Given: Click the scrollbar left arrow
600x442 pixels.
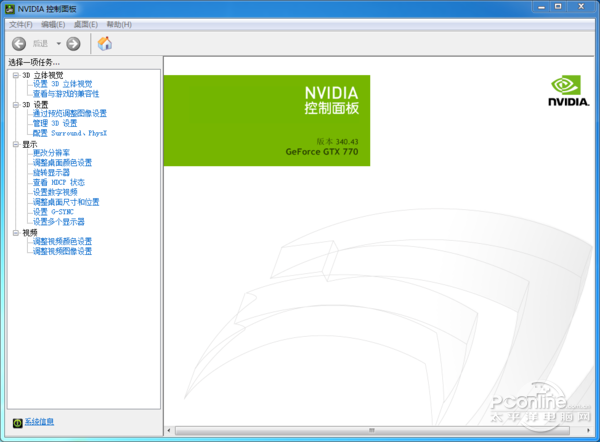Looking at the screenshot, I should click(x=169, y=431).
